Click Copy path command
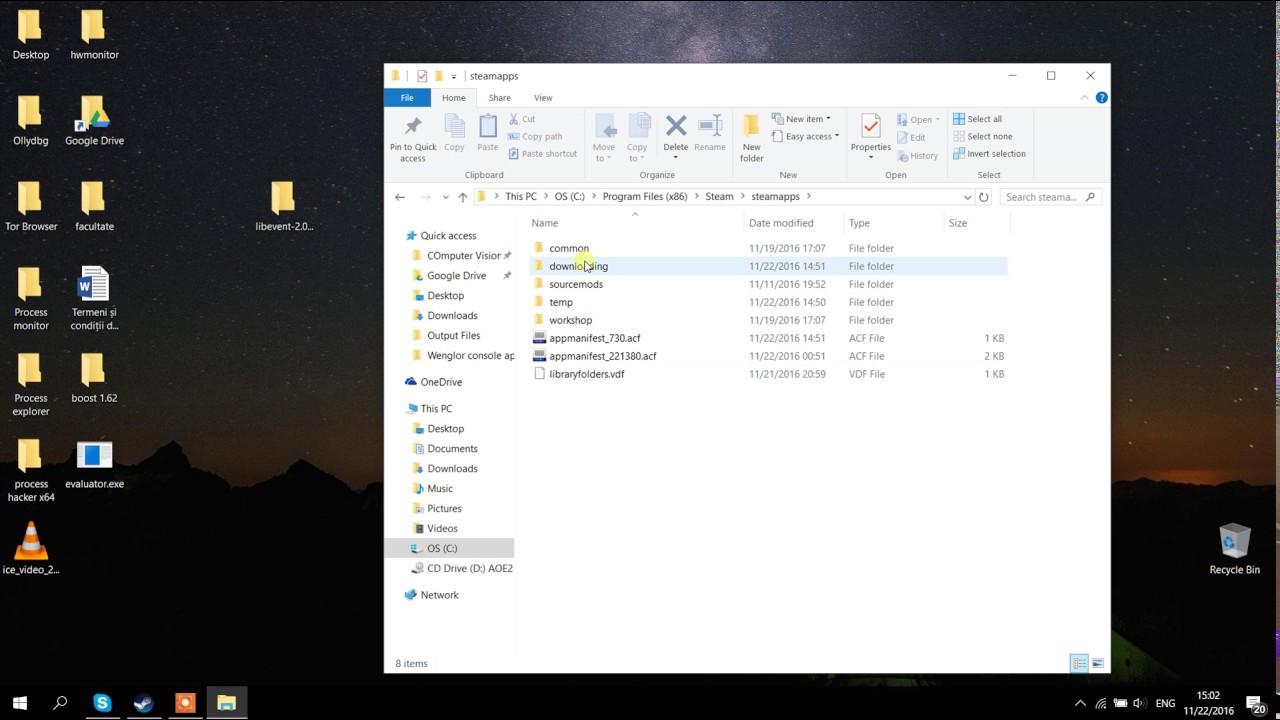1280x720 pixels. pos(534,137)
